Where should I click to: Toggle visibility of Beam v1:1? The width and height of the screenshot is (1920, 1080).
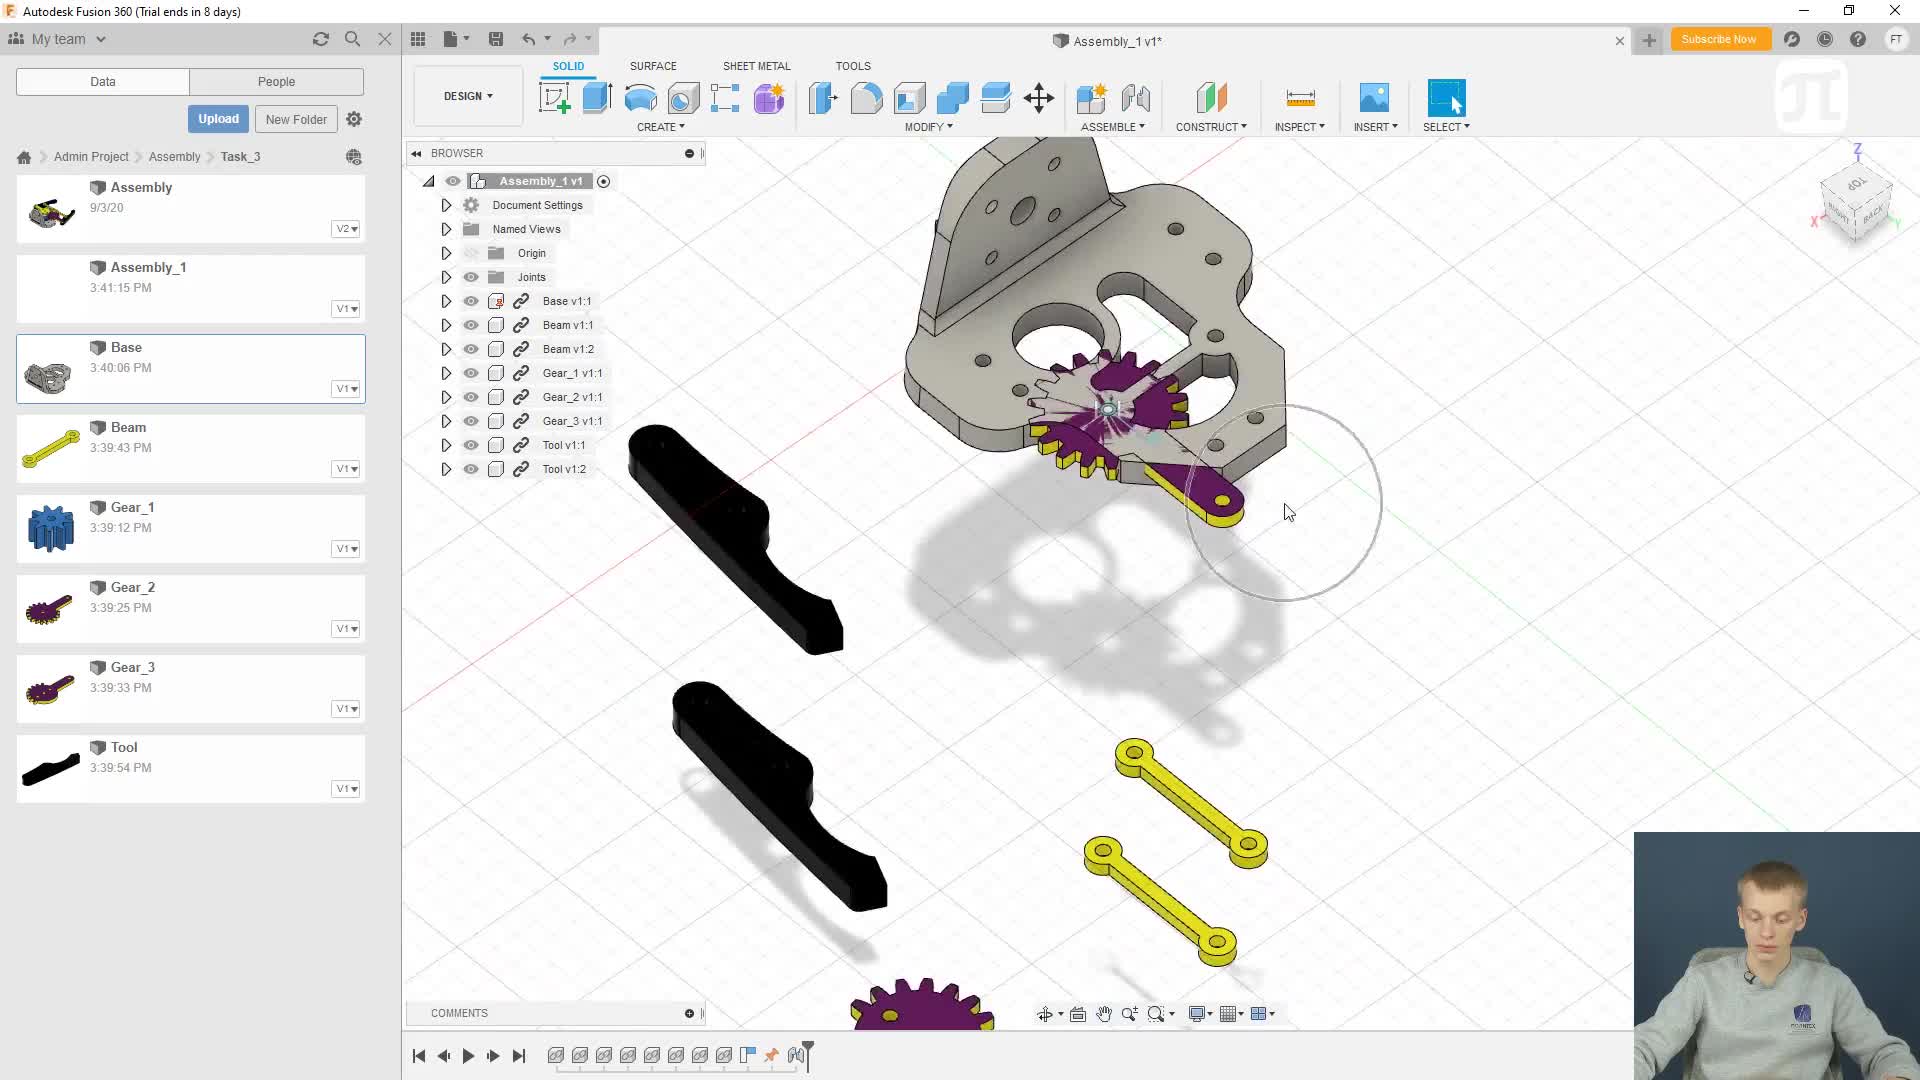pyautogui.click(x=471, y=325)
